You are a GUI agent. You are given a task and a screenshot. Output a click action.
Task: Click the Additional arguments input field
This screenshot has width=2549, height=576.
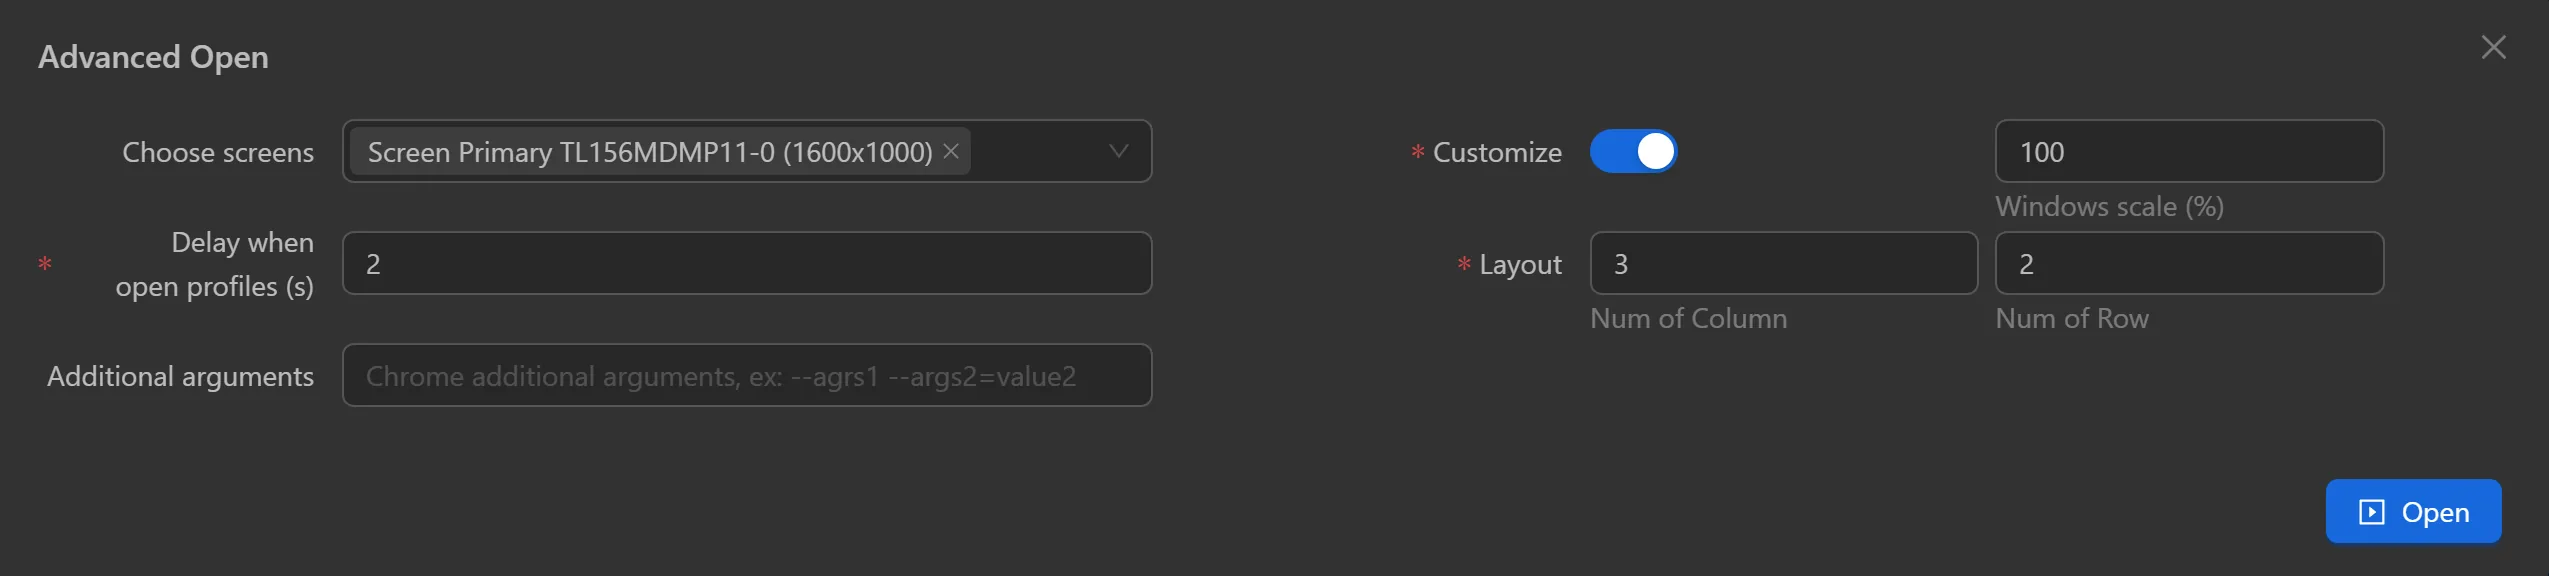[746, 375]
